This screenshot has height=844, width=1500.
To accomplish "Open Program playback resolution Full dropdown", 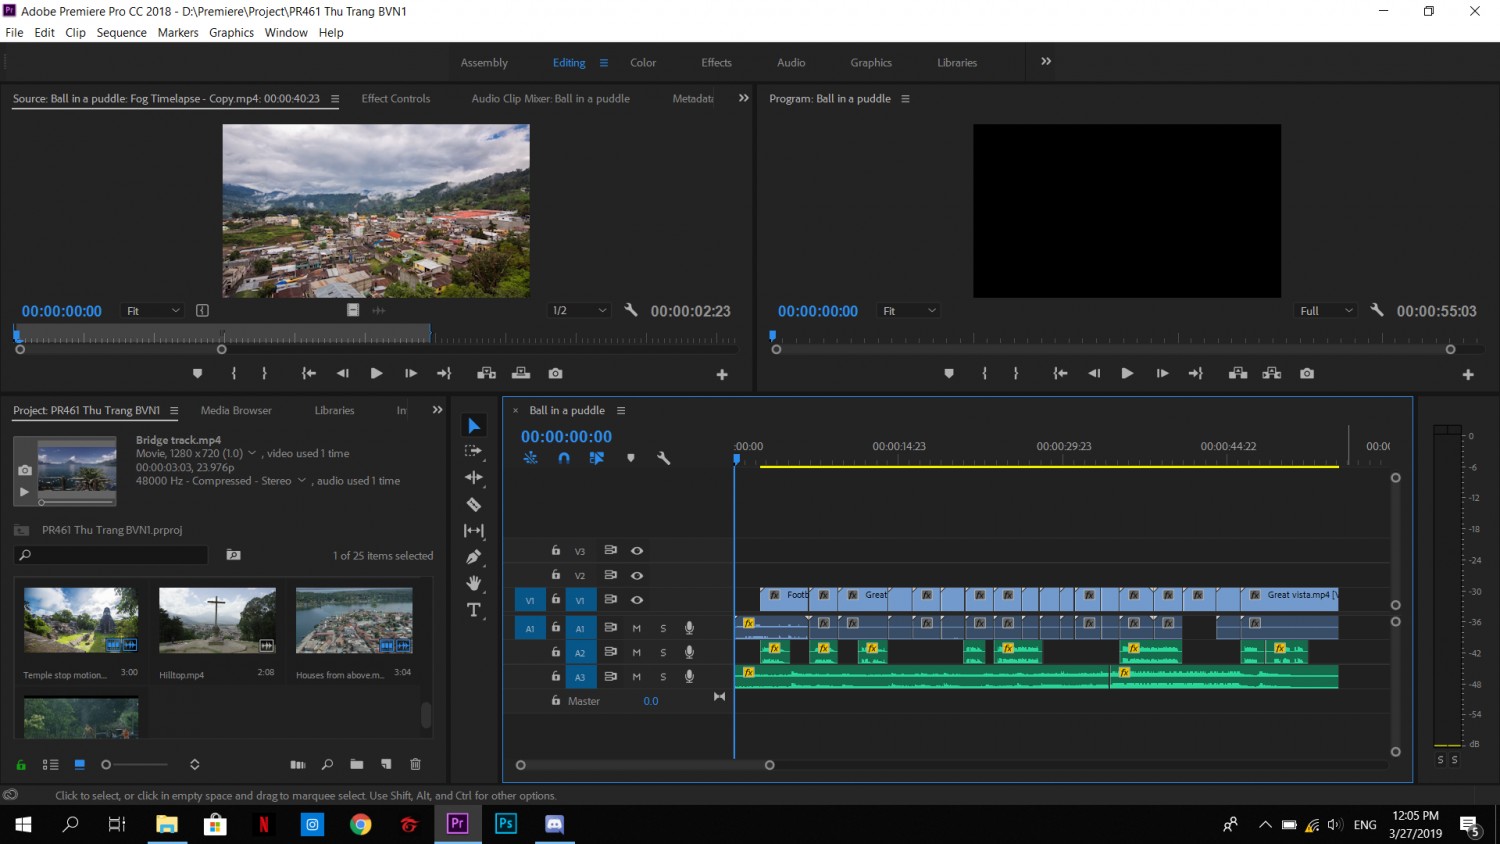I will (x=1326, y=311).
